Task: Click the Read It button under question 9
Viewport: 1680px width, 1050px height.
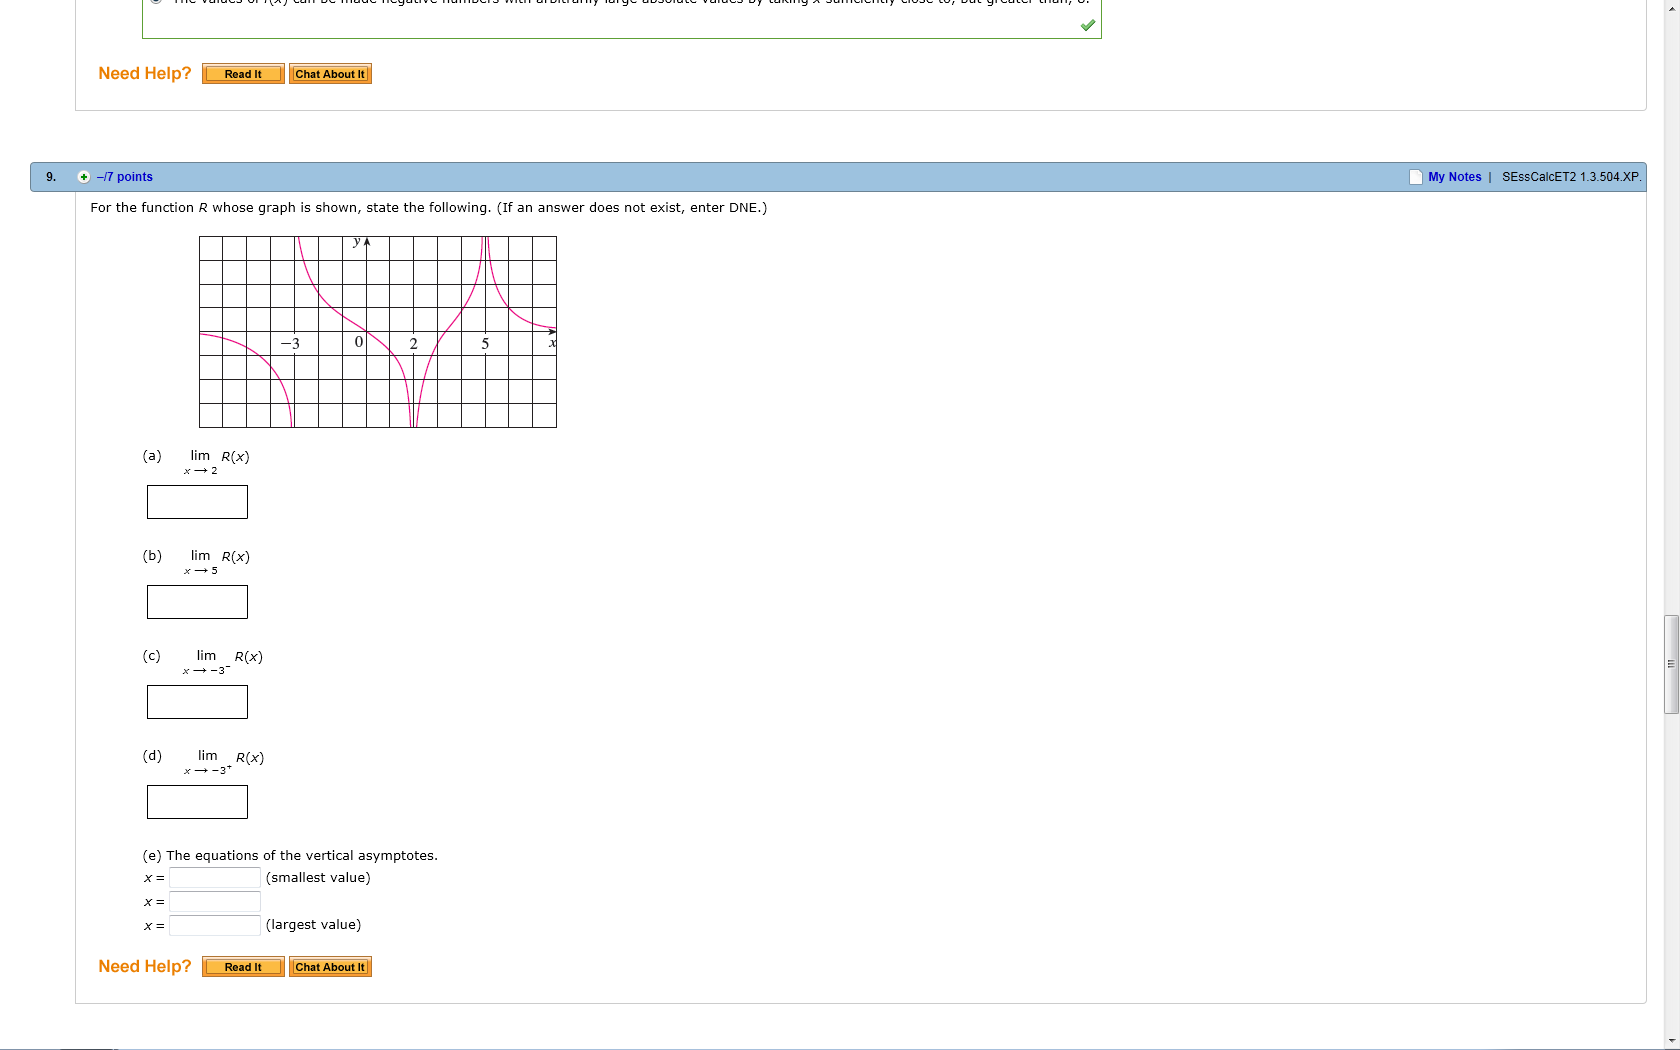Action: coord(242,966)
